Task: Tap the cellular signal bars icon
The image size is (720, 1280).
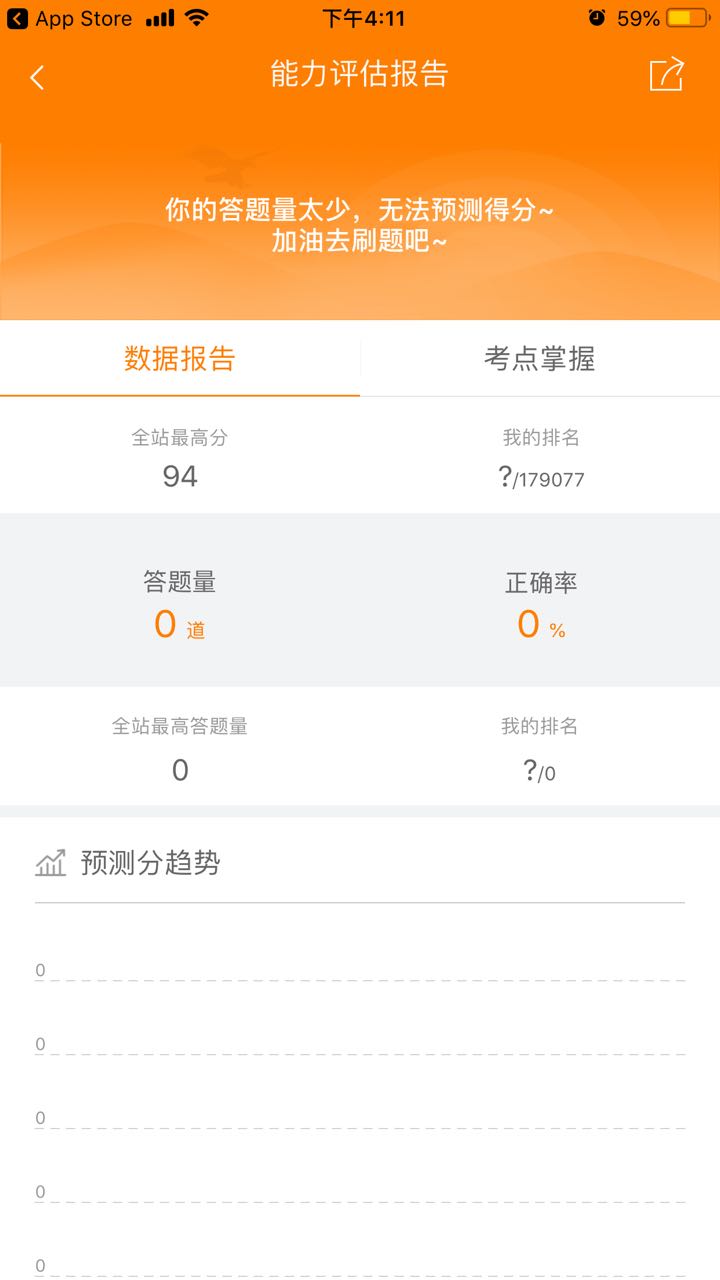Action: click(x=159, y=18)
